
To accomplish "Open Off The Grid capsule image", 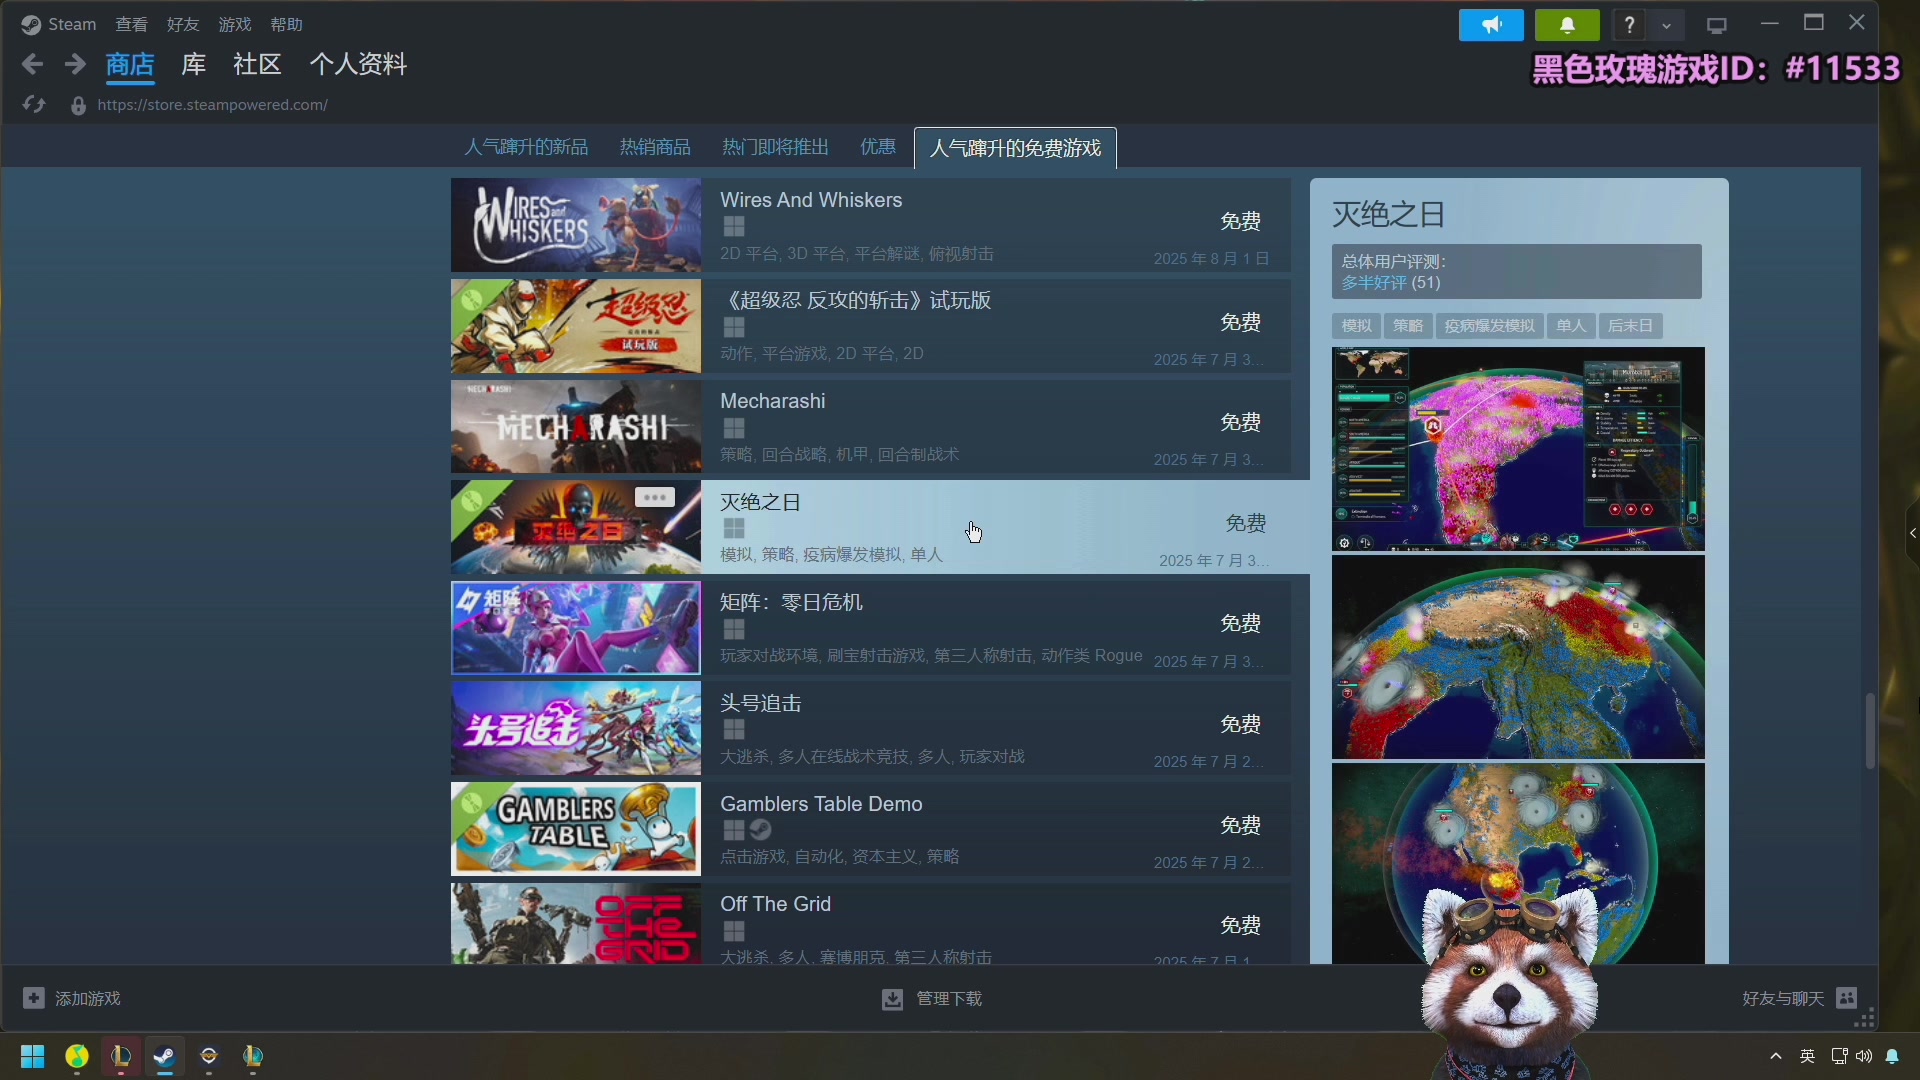I will (x=576, y=924).
